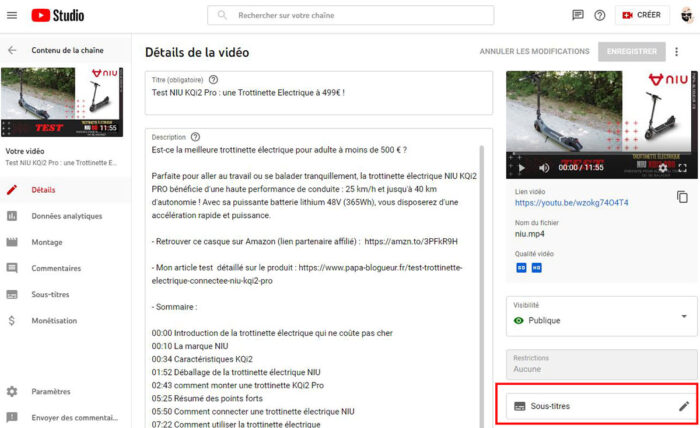The height and width of the screenshot is (428, 700).
Task: Open Commentaires in the sidebar
Action: point(66,268)
